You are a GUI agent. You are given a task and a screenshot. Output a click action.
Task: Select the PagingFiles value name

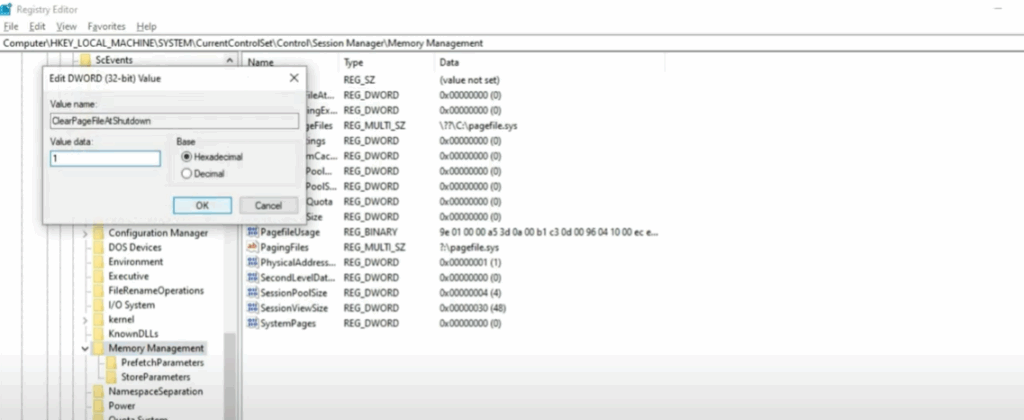(x=284, y=248)
